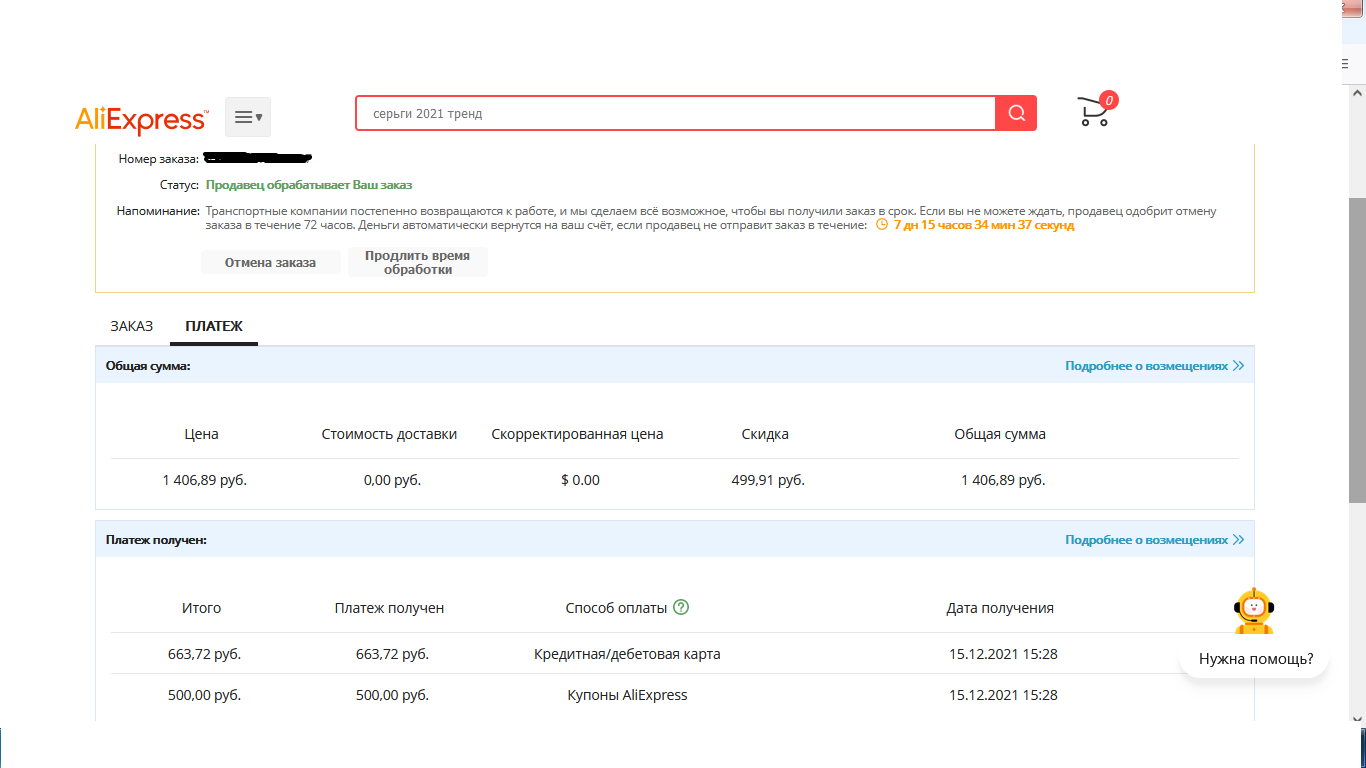Click the help question mark beside Способ оплаты

click(682, 607)
